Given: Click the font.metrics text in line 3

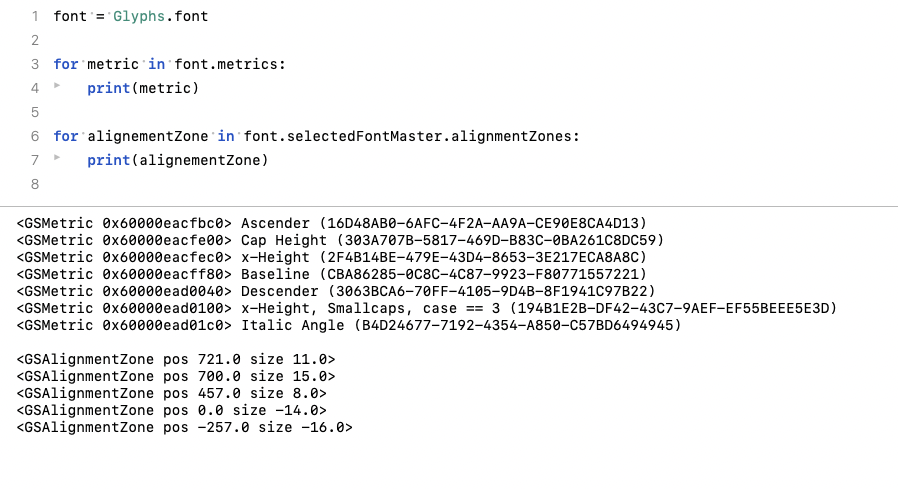Looking at the screenshot, I should [x=229, y=64].
